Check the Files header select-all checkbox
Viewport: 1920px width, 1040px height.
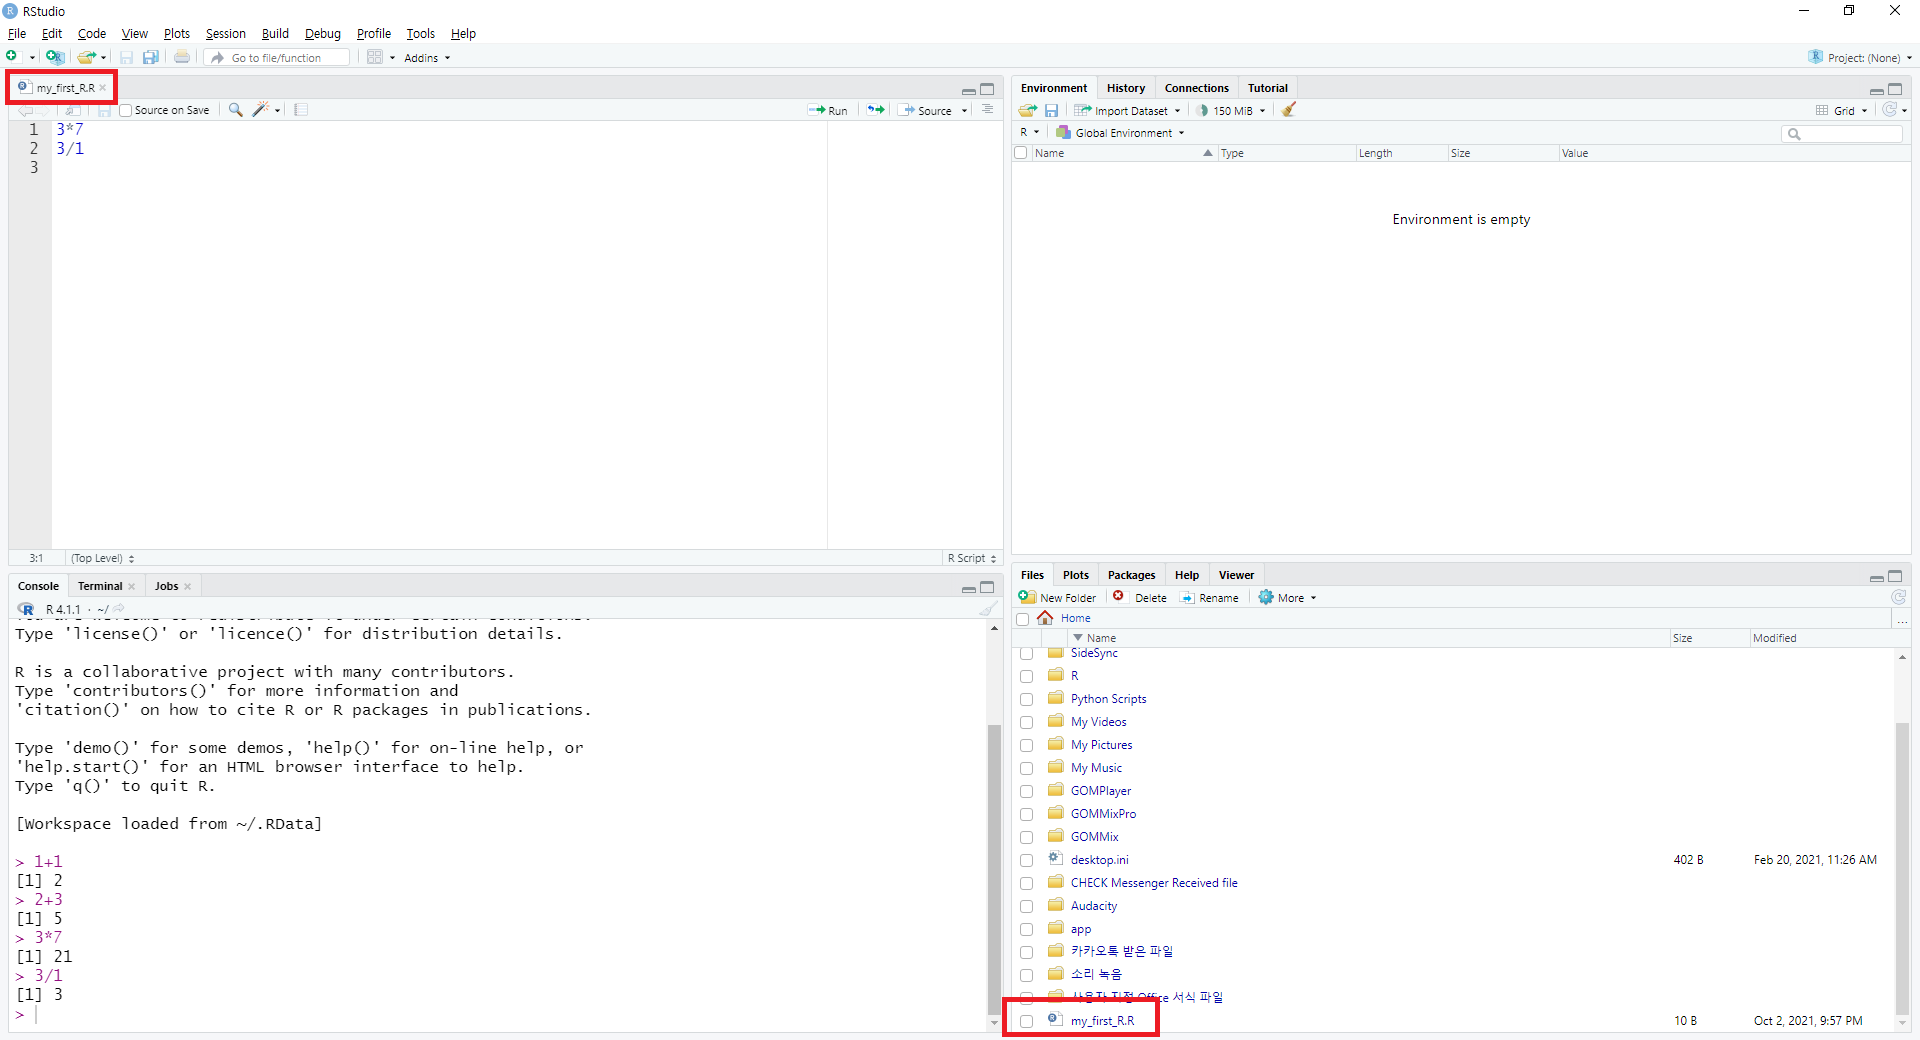[1023, 619]
